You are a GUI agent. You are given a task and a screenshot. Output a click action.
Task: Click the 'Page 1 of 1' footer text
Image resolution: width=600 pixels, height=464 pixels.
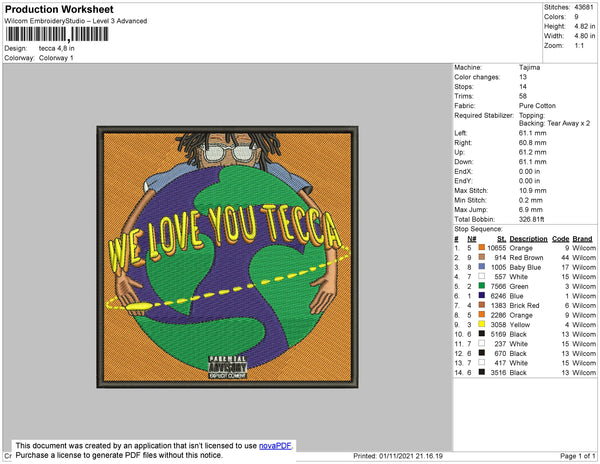tap(577, 456)
